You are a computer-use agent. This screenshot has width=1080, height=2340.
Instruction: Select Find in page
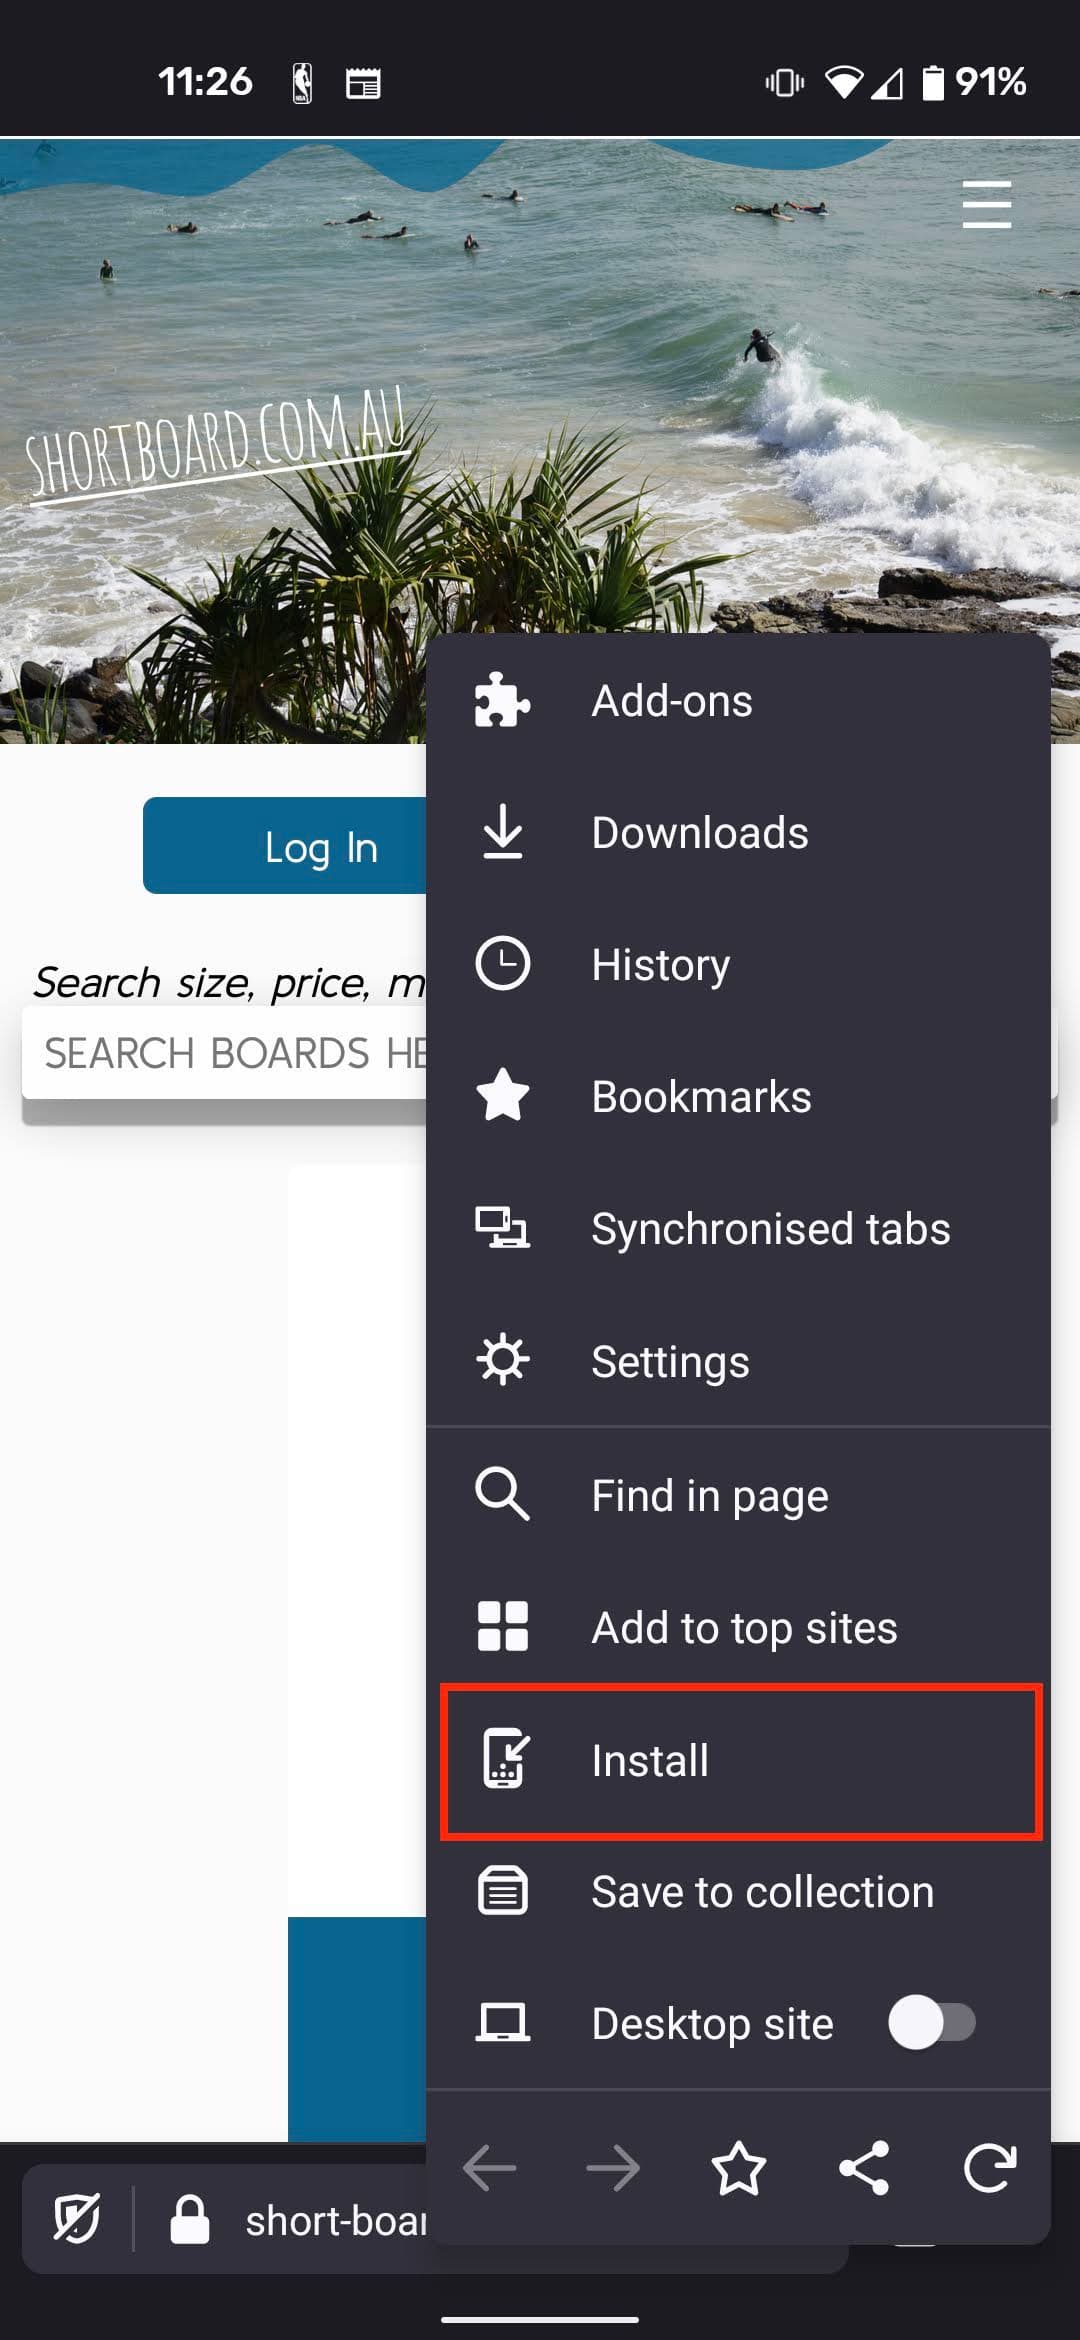point(738,1496)
